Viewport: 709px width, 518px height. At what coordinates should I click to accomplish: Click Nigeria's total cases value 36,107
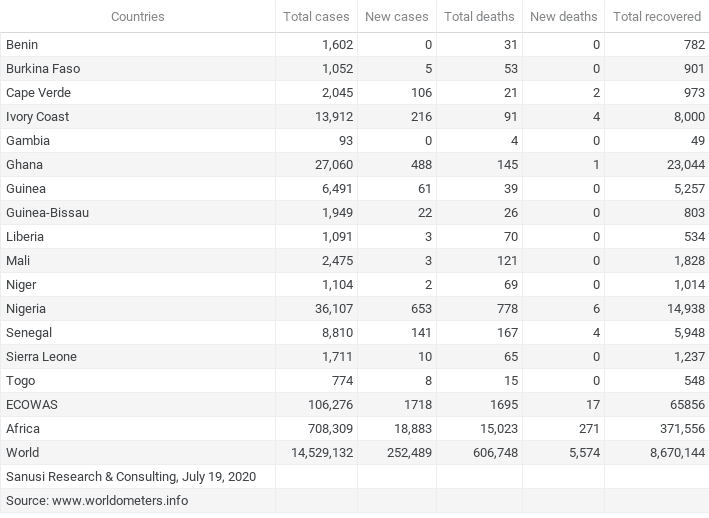(x=334, y=309)
